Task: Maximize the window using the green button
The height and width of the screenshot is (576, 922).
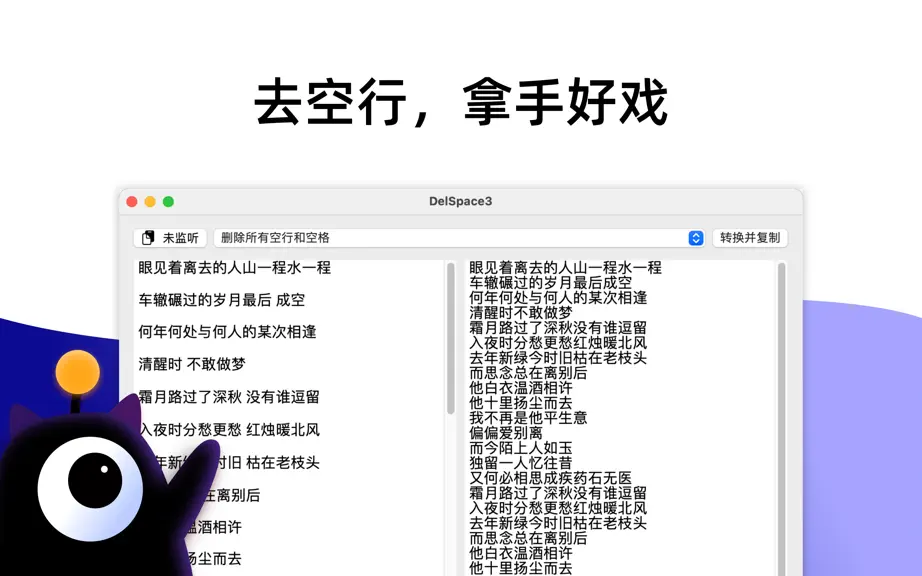Action: [x=168, y=202]
